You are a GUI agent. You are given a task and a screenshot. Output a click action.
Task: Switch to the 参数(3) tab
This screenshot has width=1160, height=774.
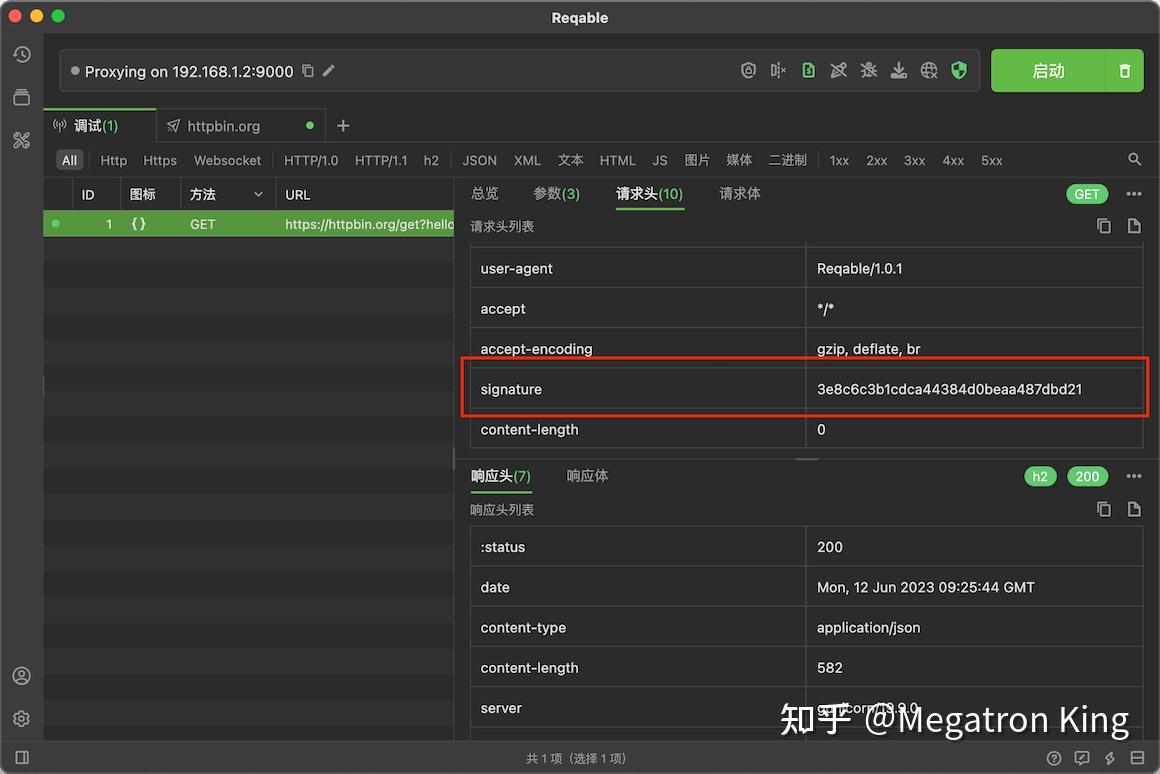(x=556, y=194)
